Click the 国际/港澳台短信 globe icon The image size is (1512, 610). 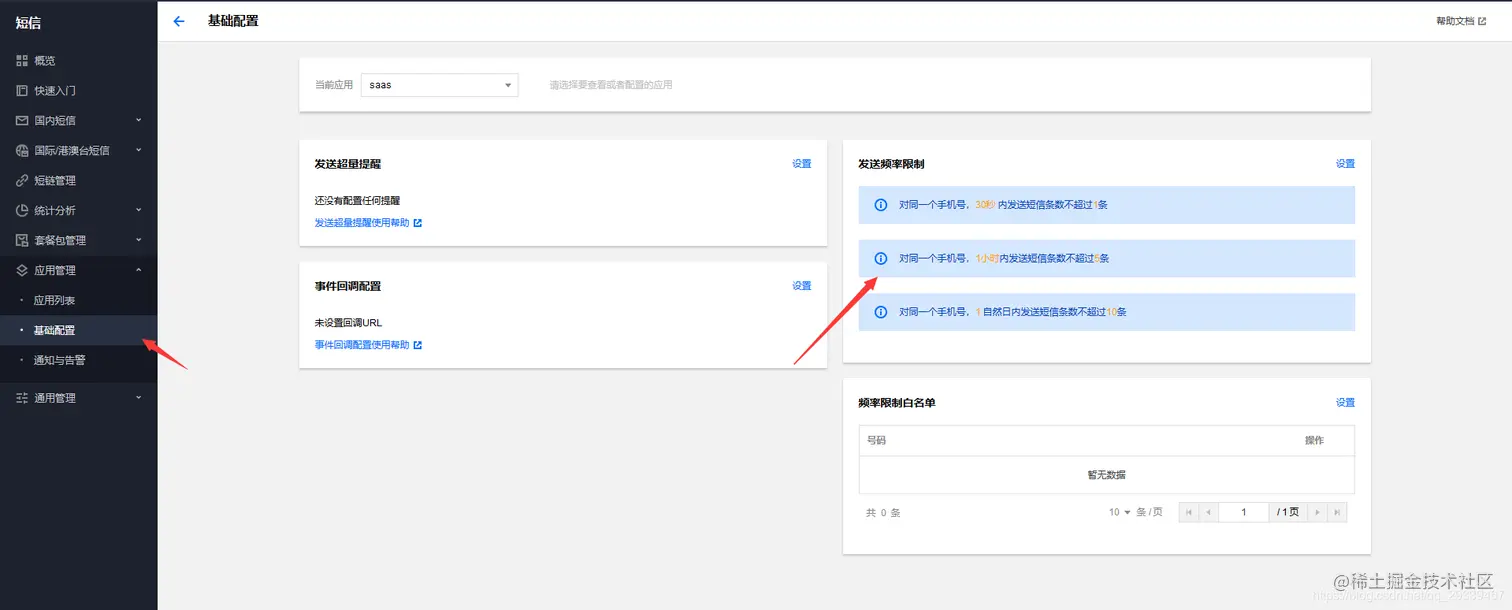coord(22,151)
